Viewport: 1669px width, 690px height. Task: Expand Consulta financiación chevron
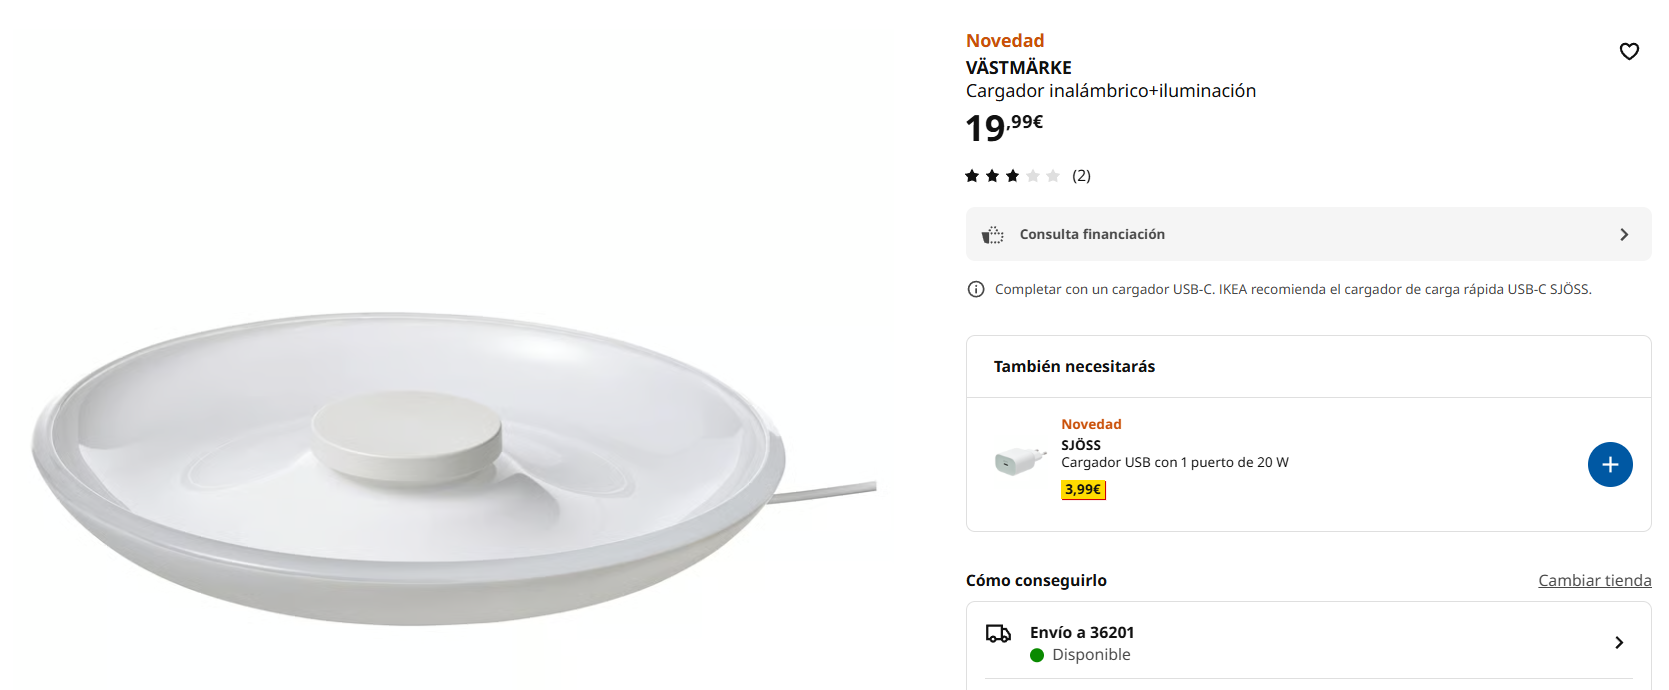click(1624, 234)
